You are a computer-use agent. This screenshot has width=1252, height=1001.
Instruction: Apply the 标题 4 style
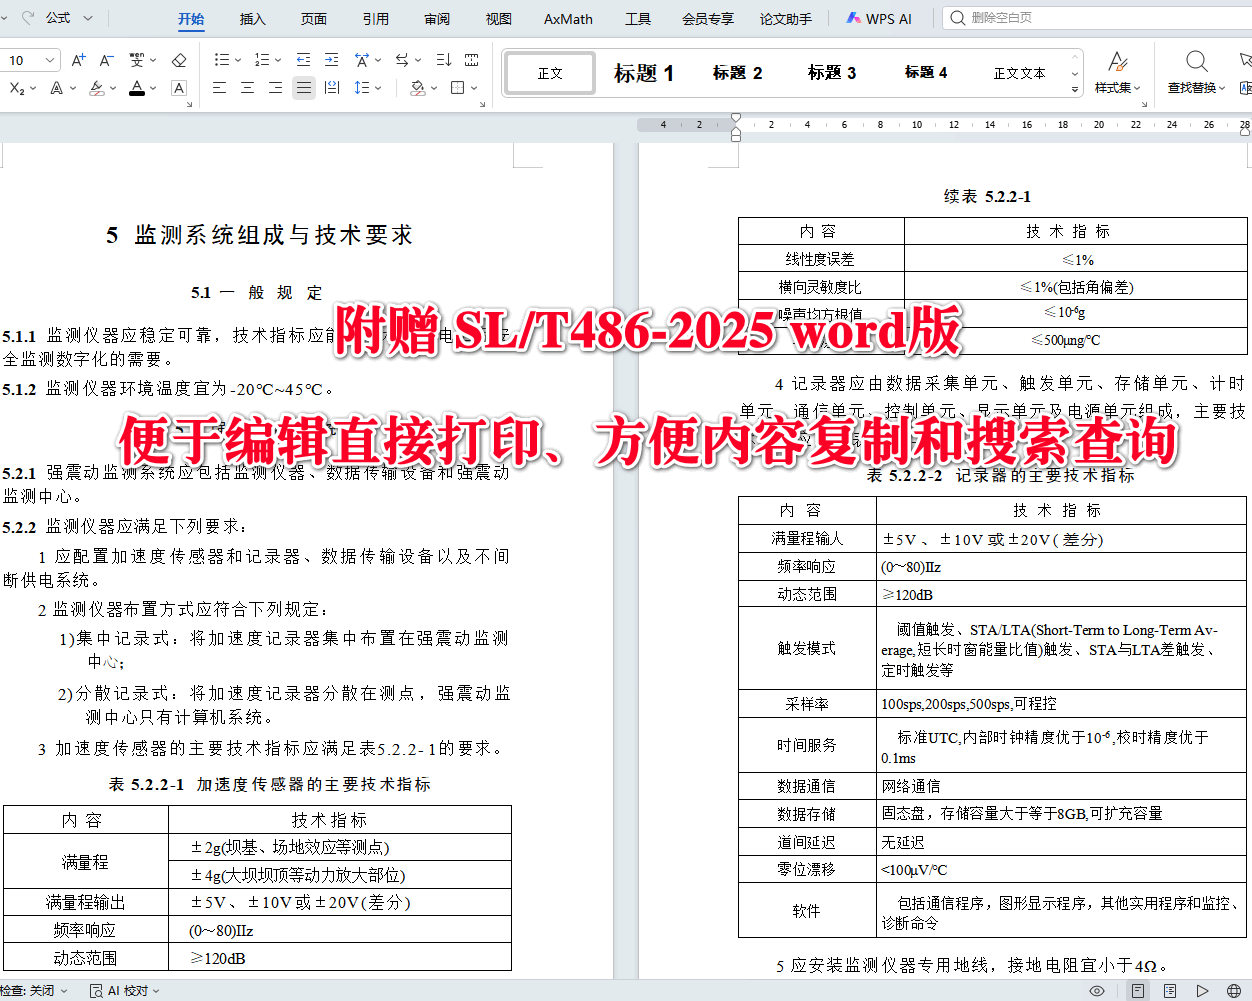[926, 73]
